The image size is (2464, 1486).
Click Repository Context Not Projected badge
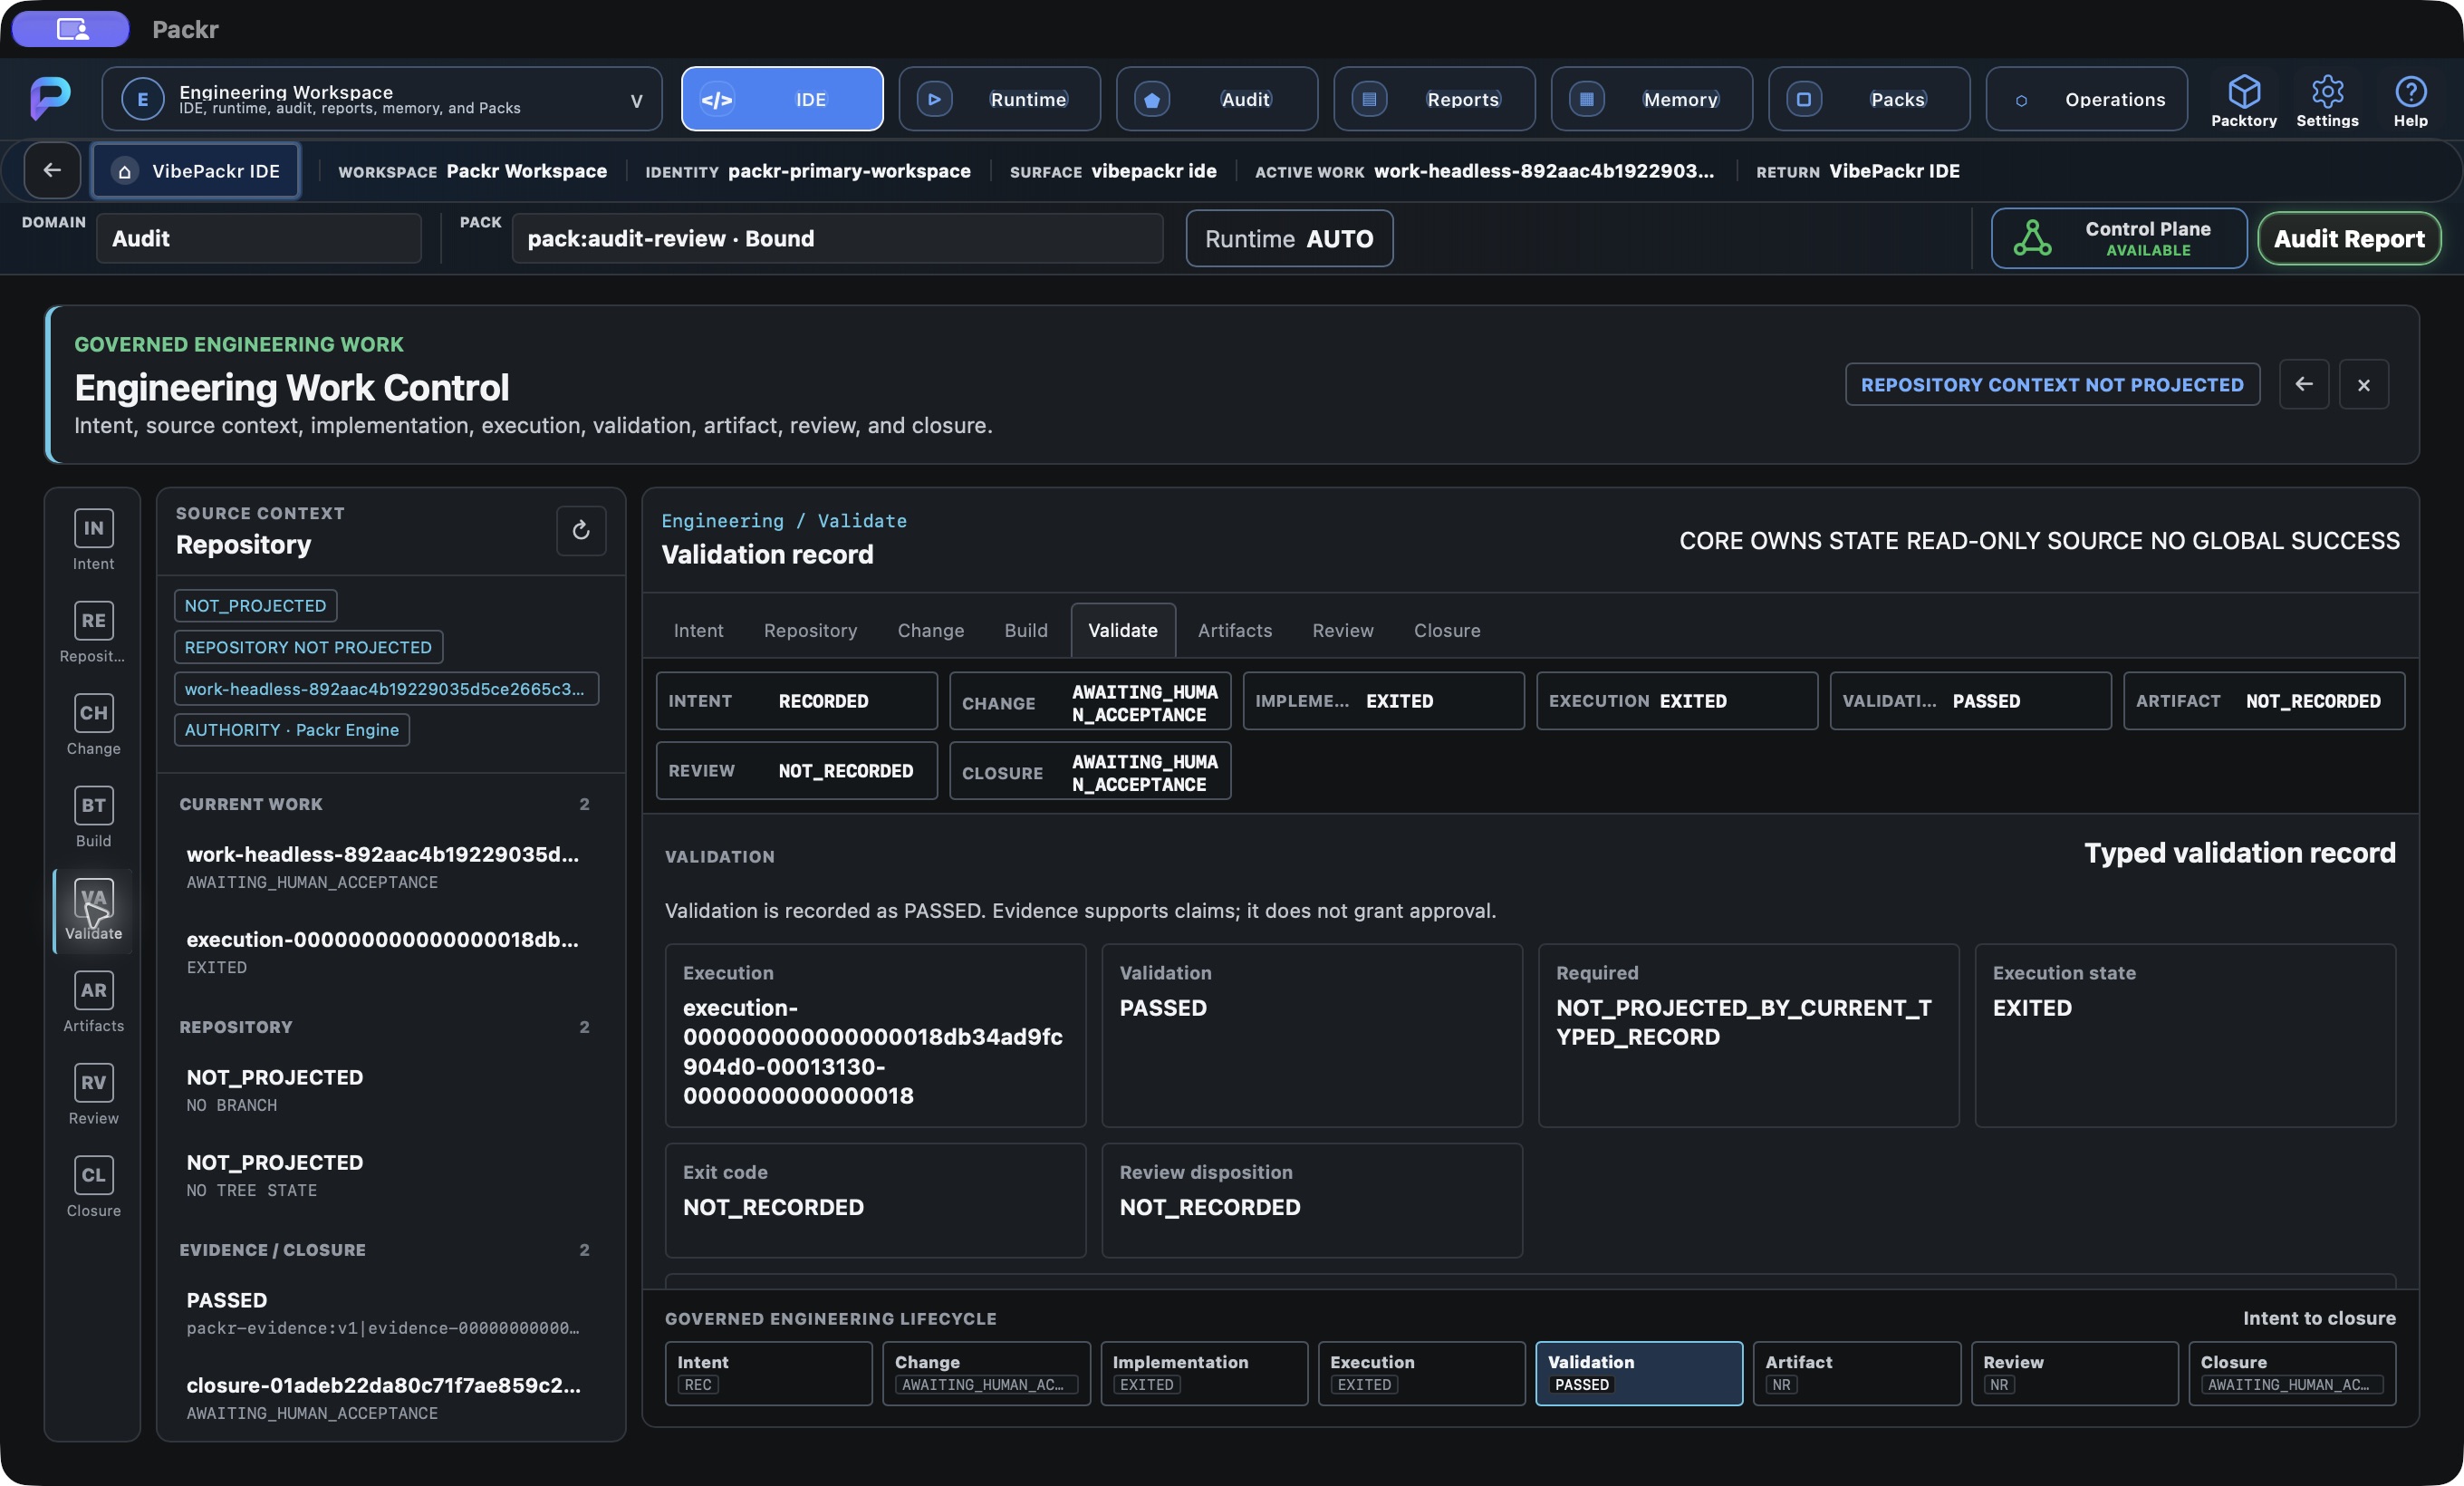(x=2052, y=384)
